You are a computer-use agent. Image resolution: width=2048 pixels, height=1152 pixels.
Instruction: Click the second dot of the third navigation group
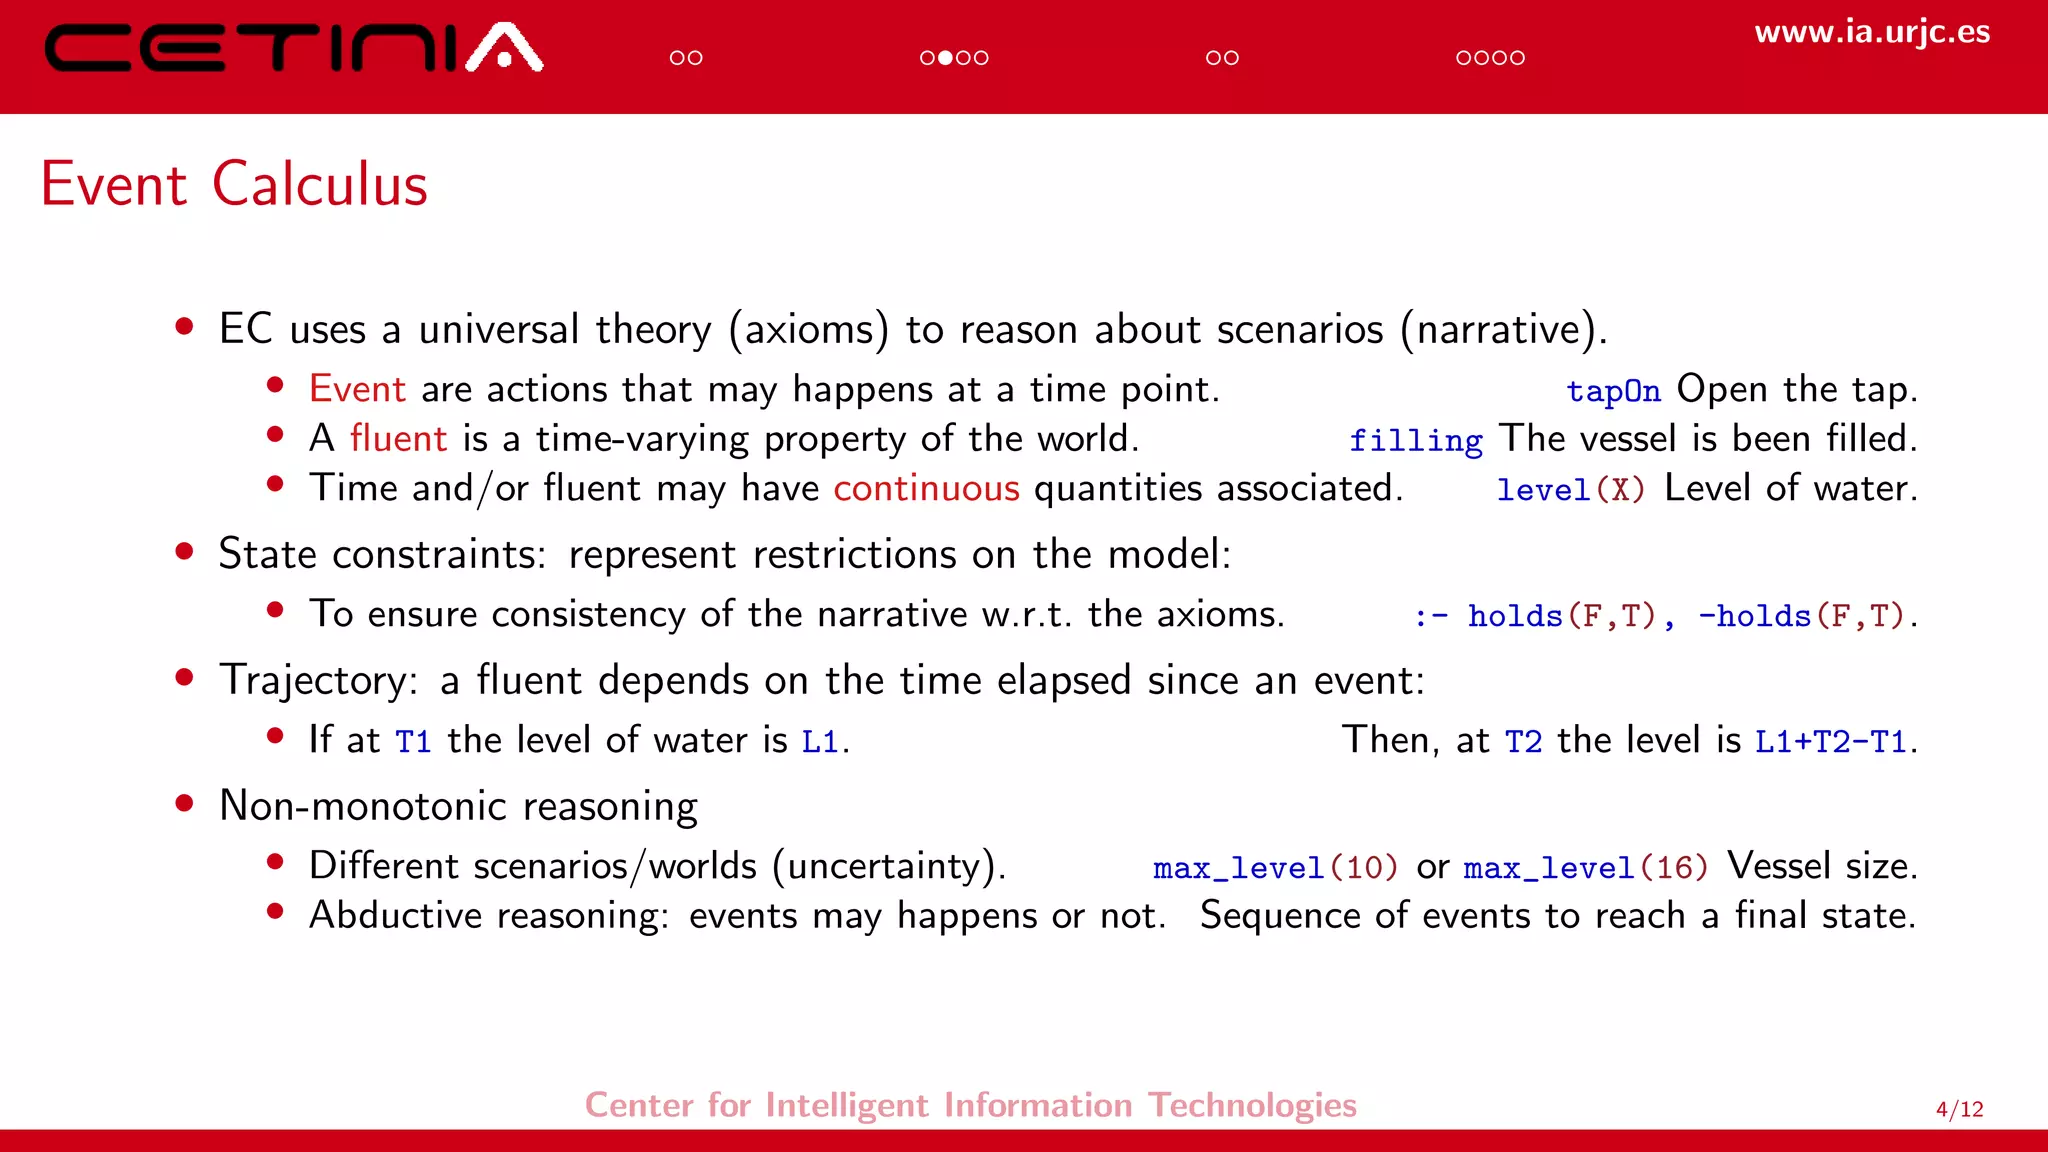pos(1231,58)
